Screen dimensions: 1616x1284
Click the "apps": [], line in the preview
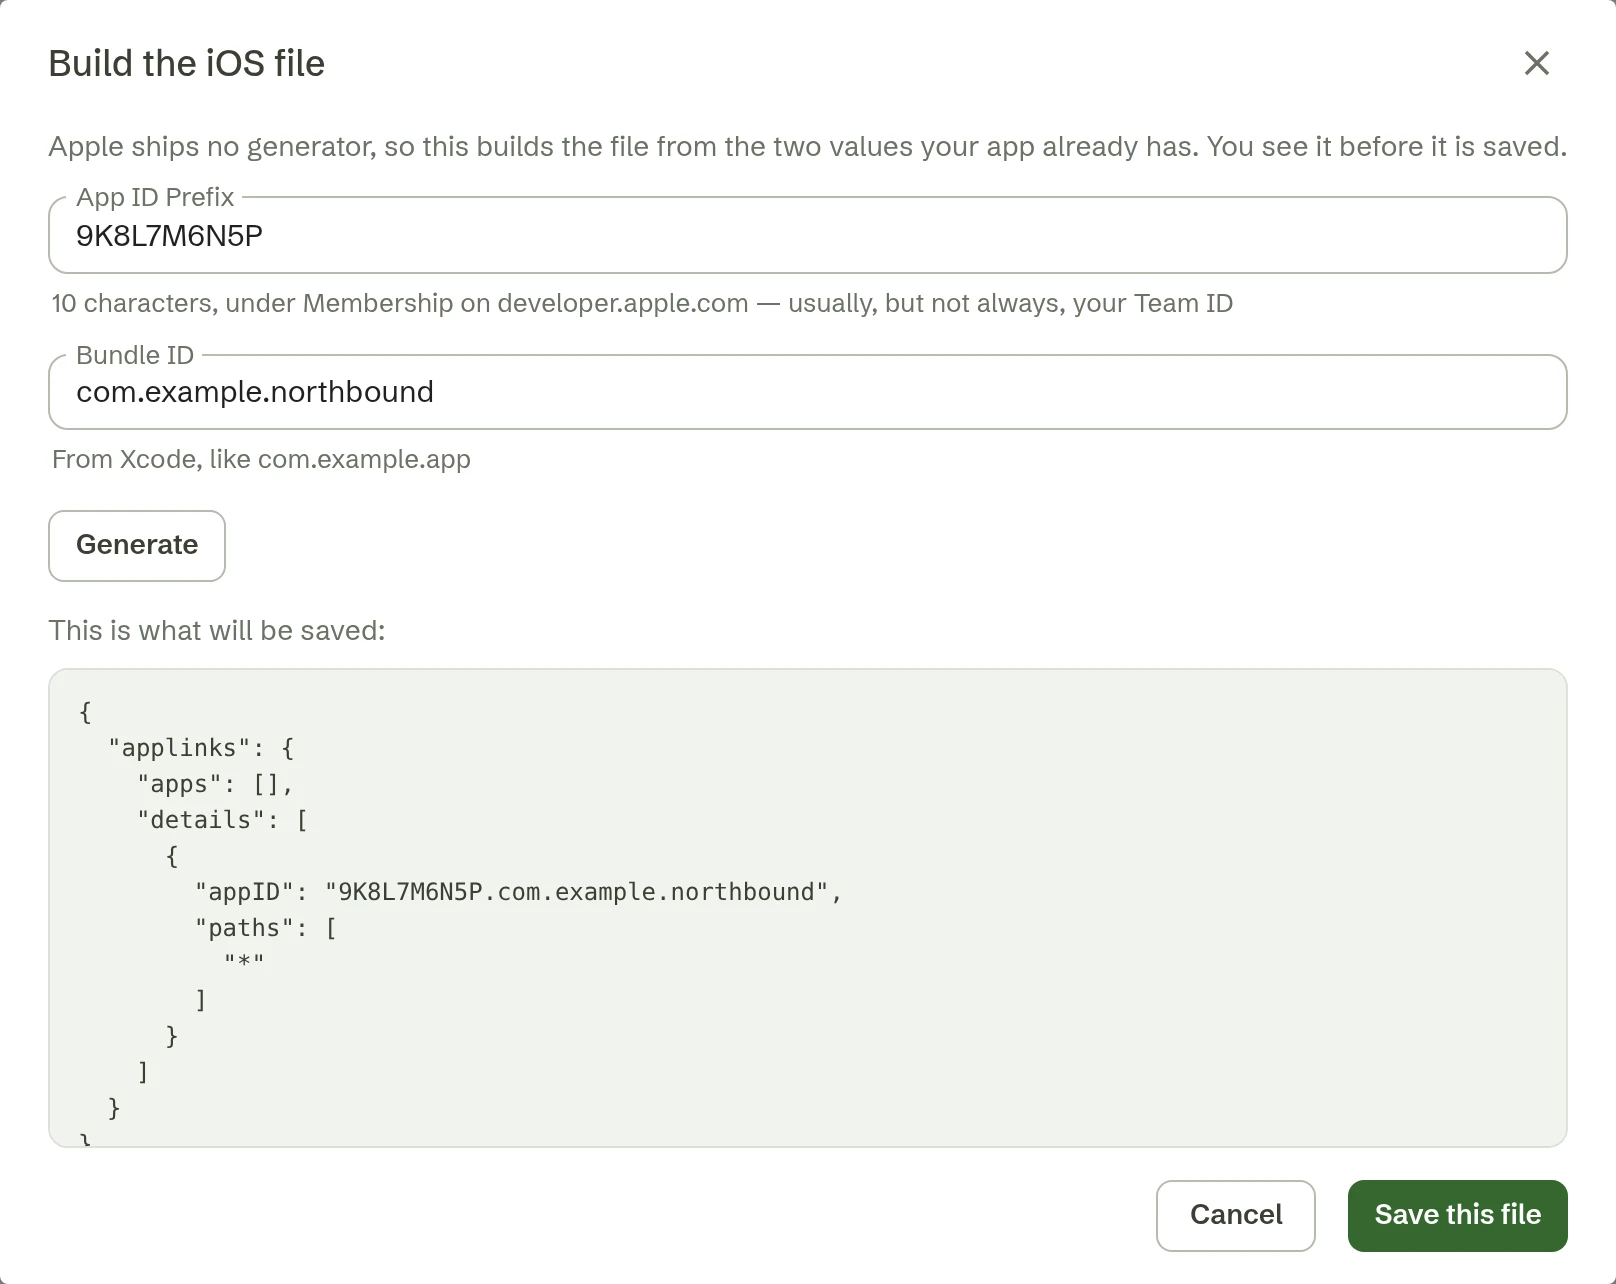point(214,784)
